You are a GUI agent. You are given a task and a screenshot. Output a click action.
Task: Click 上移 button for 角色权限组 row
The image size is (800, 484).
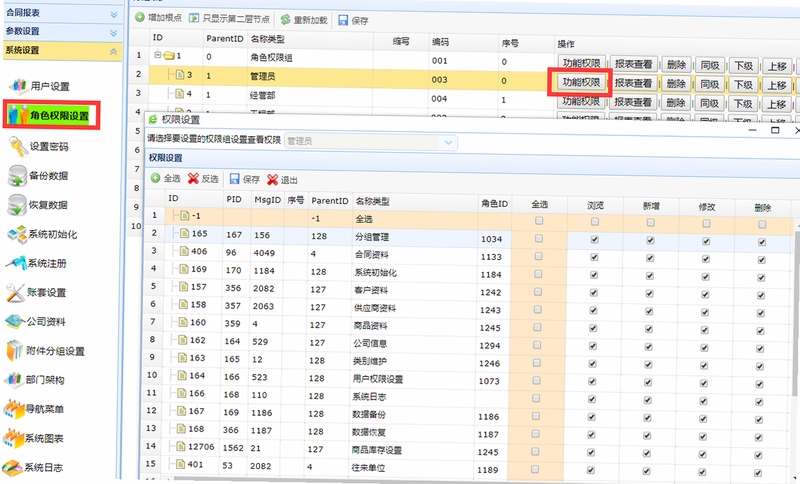coord(778,66)
